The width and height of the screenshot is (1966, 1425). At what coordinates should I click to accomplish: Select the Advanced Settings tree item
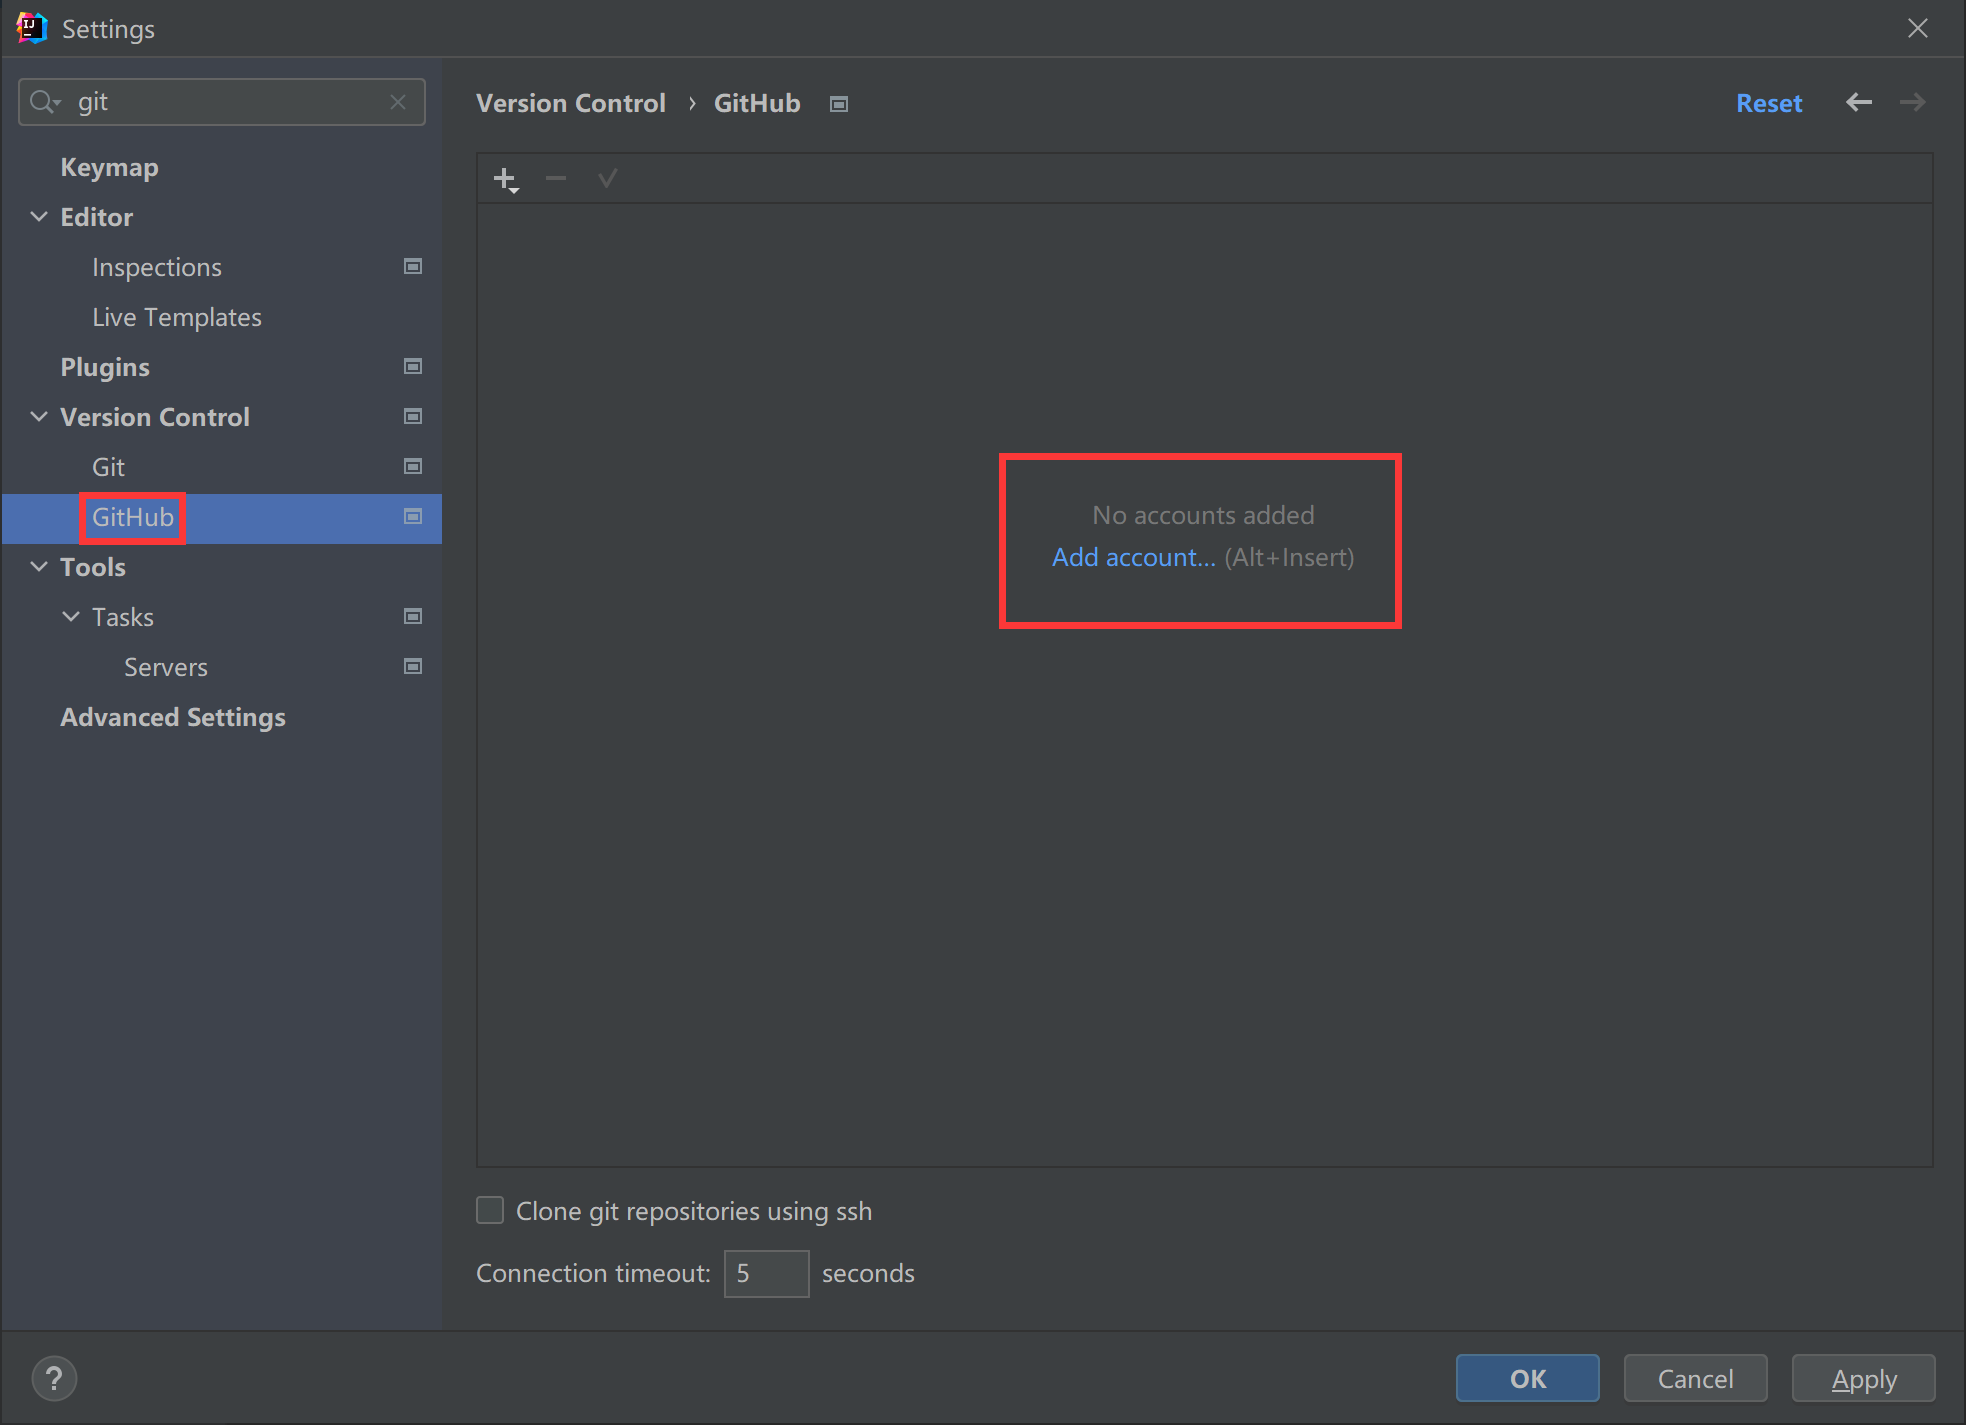coord(172,717)
